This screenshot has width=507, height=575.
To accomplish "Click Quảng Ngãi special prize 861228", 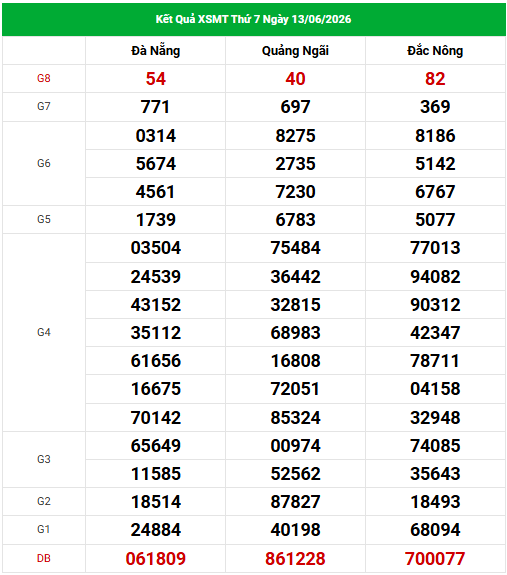I will coord(295,558).
